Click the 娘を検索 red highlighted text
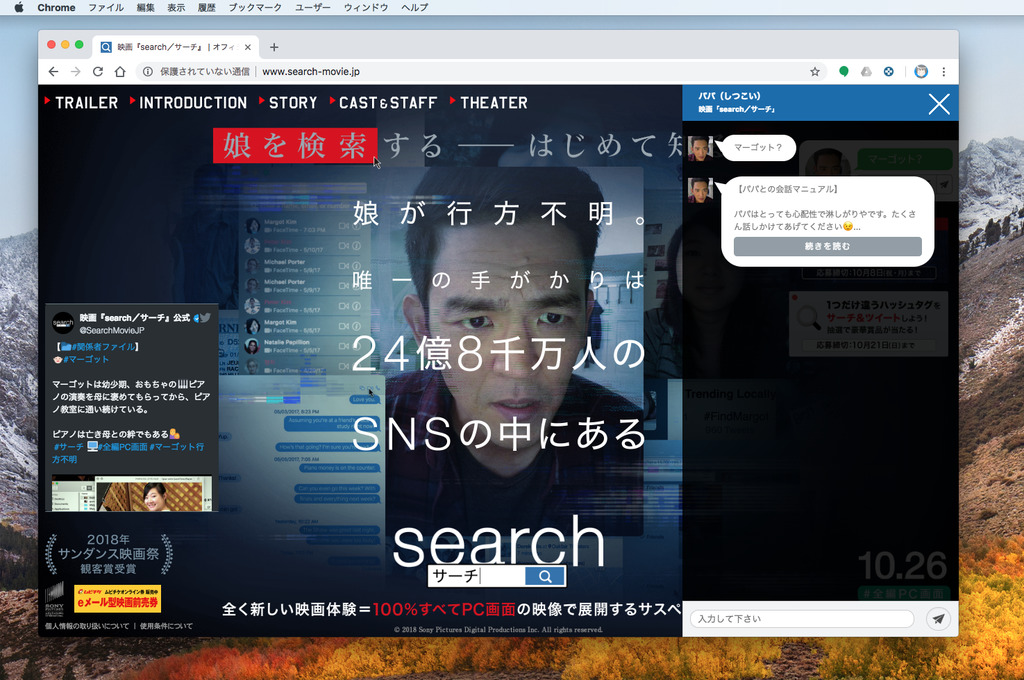 tap(295, 145)
